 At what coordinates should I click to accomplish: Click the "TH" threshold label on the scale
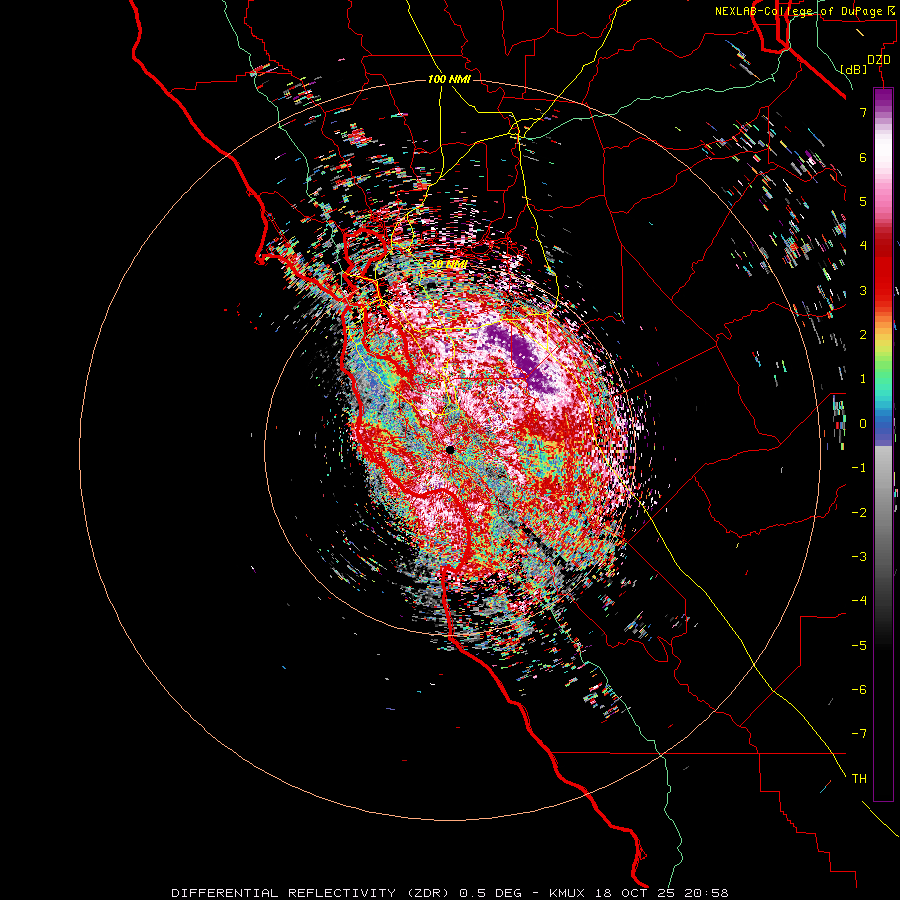click(859, 779)
